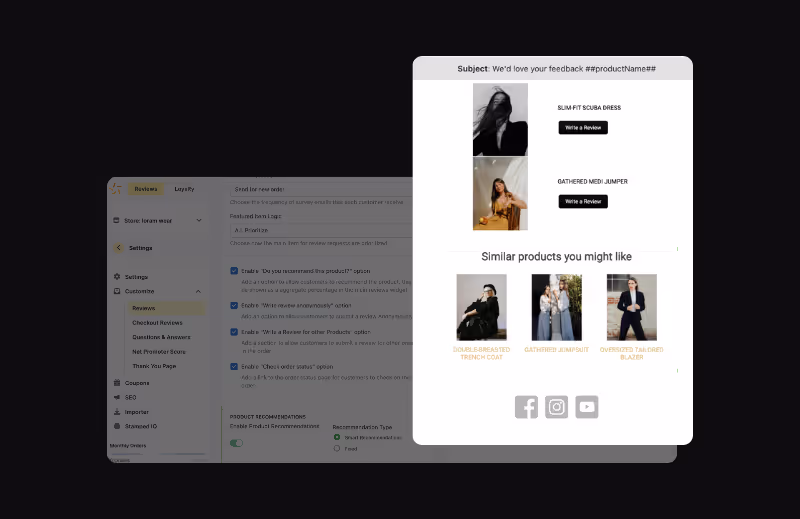Viewport: 800px width, 519px height.
Task: Open the Facebook icon in the email preview
Action: click(x=526, y=407)
